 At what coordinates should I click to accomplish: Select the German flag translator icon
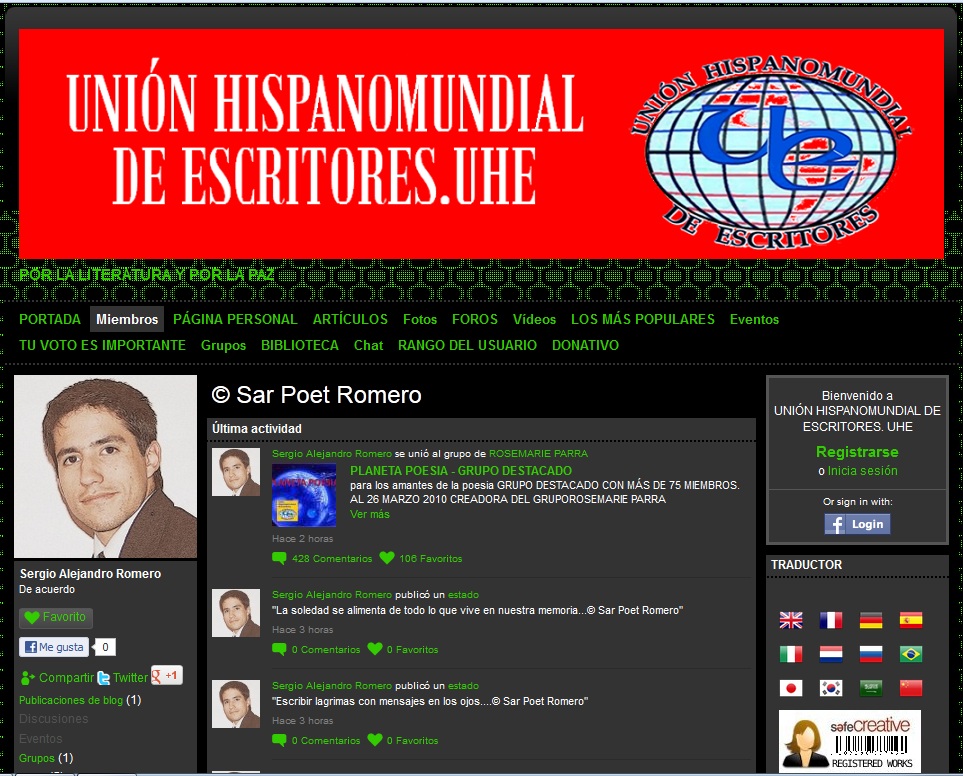point(871,620)
